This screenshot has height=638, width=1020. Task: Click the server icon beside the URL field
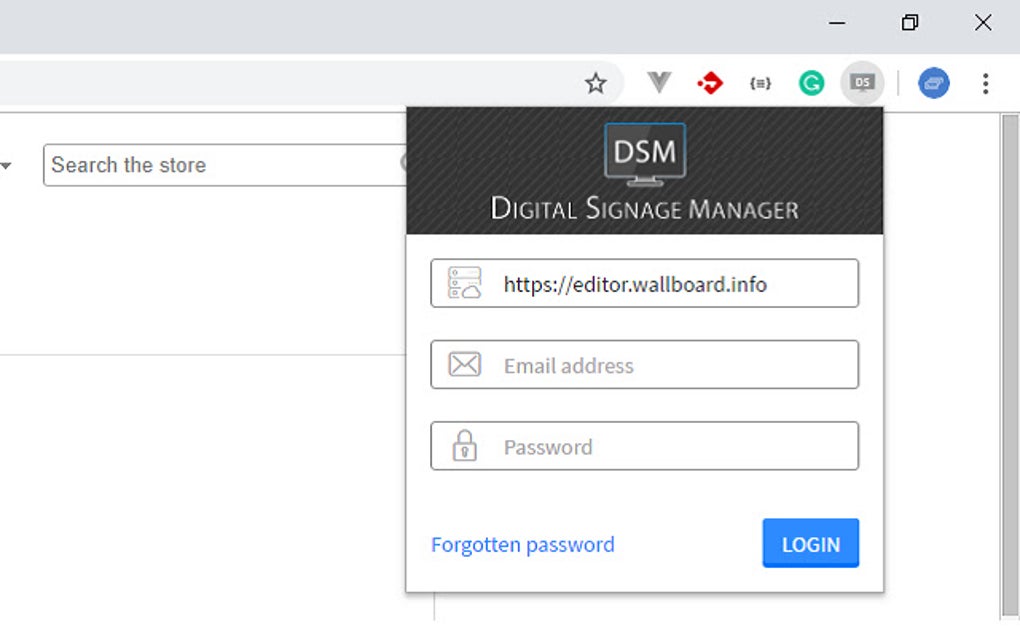(x=466, y=283)
